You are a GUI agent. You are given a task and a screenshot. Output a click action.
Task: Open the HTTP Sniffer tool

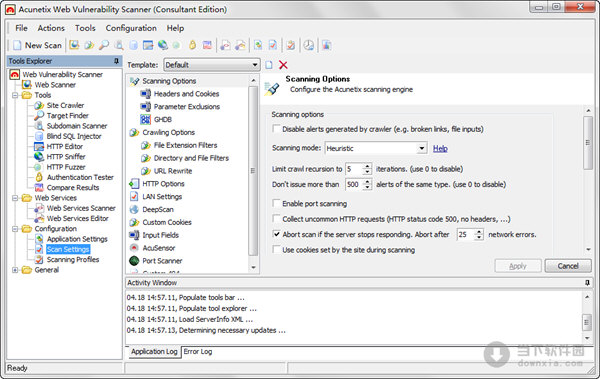(66, 157)
